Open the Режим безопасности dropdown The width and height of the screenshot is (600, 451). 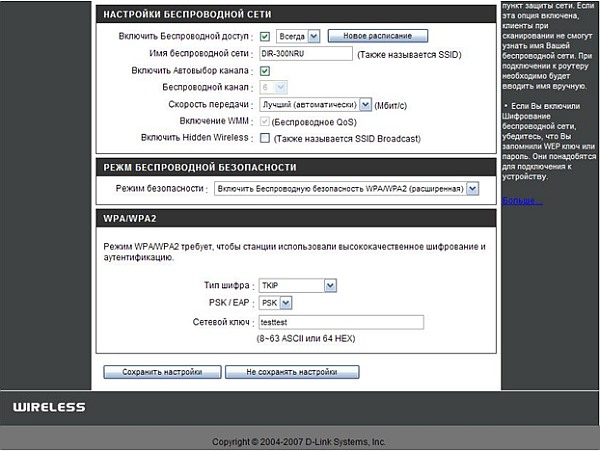[346, 188]
